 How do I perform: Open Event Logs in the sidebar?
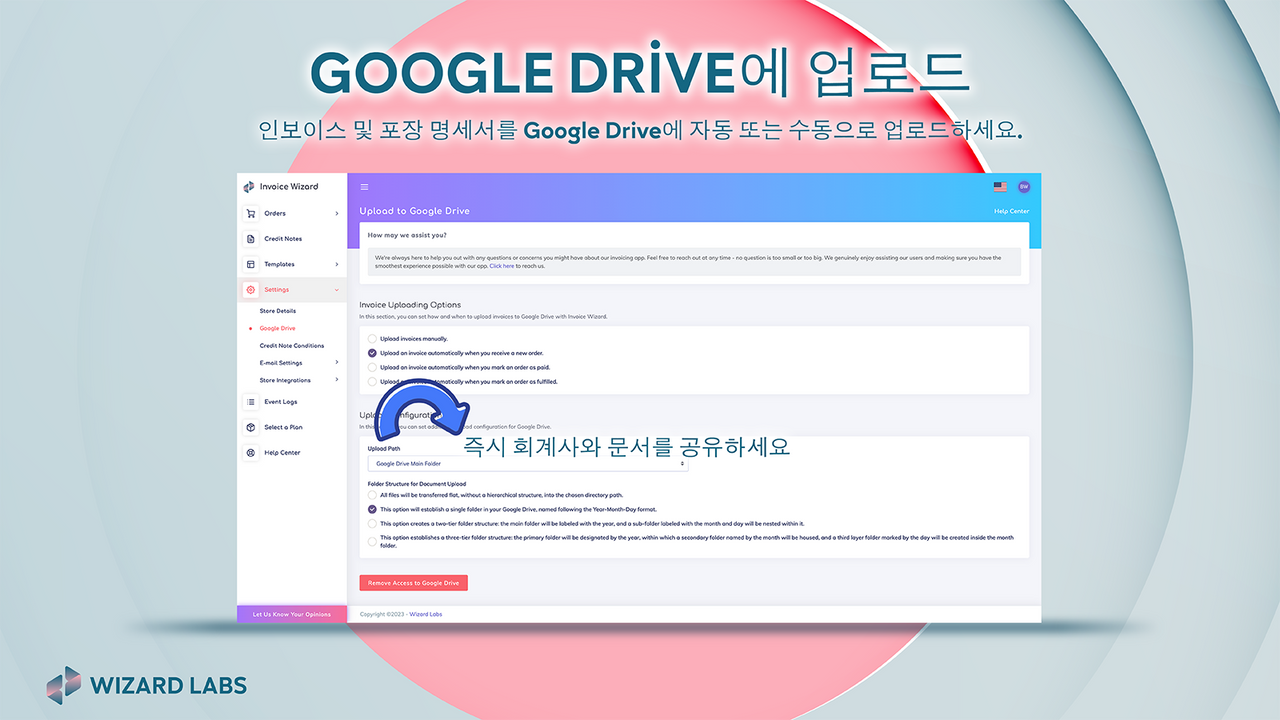coord(281,402)
